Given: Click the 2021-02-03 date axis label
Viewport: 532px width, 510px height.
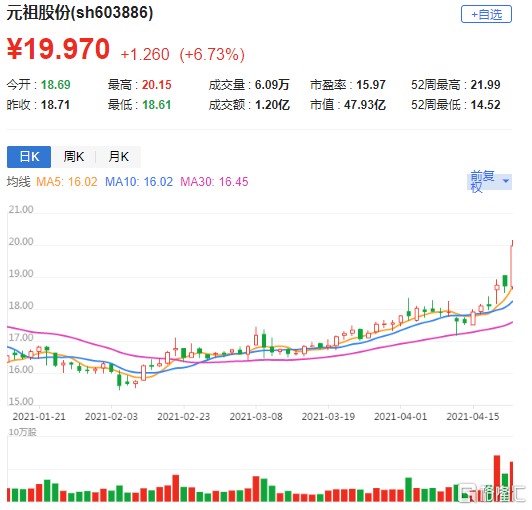Looking at the screenshot, I should point(111,416).
